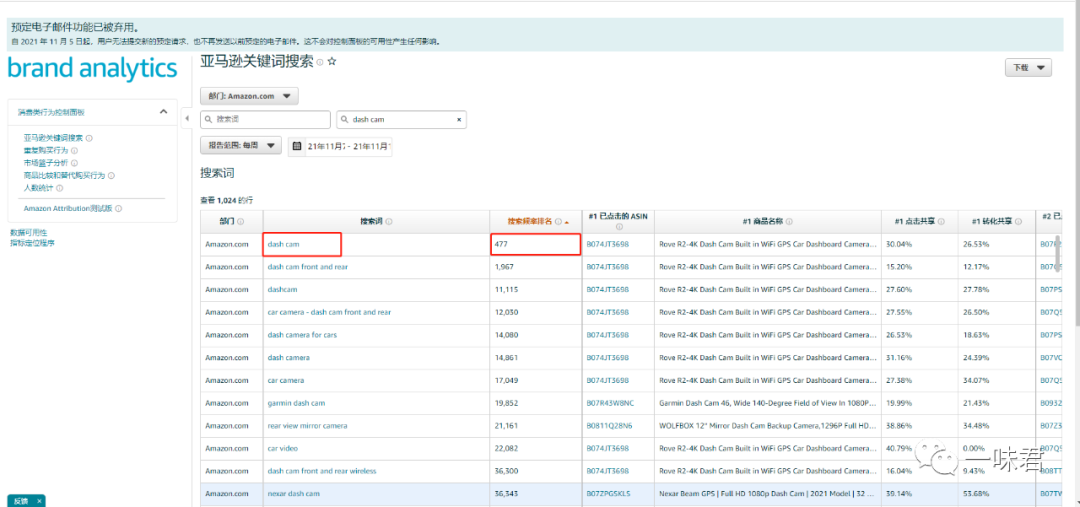Image resolution: width=1080 pixels, height=507 pixels.
Task: Clear the dash cam search filter
Action: point(459,119)
